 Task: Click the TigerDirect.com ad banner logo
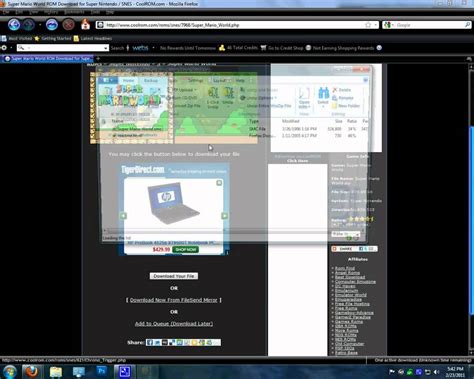point(143,170)
